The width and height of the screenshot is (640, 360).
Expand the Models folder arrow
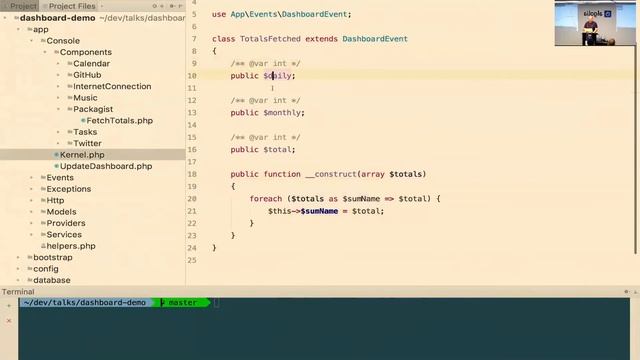(31, 212)
